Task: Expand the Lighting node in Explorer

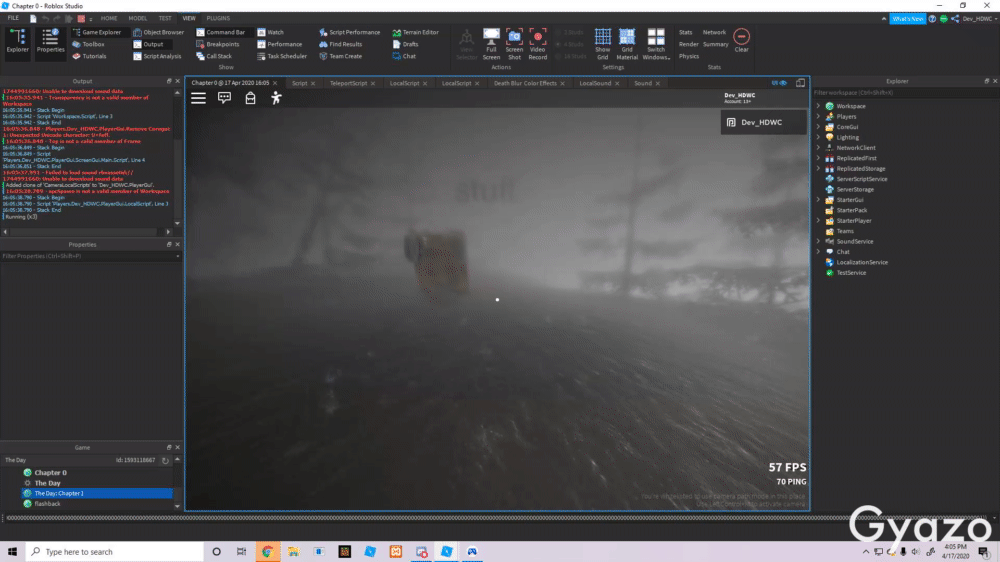Action: [818, 137]
